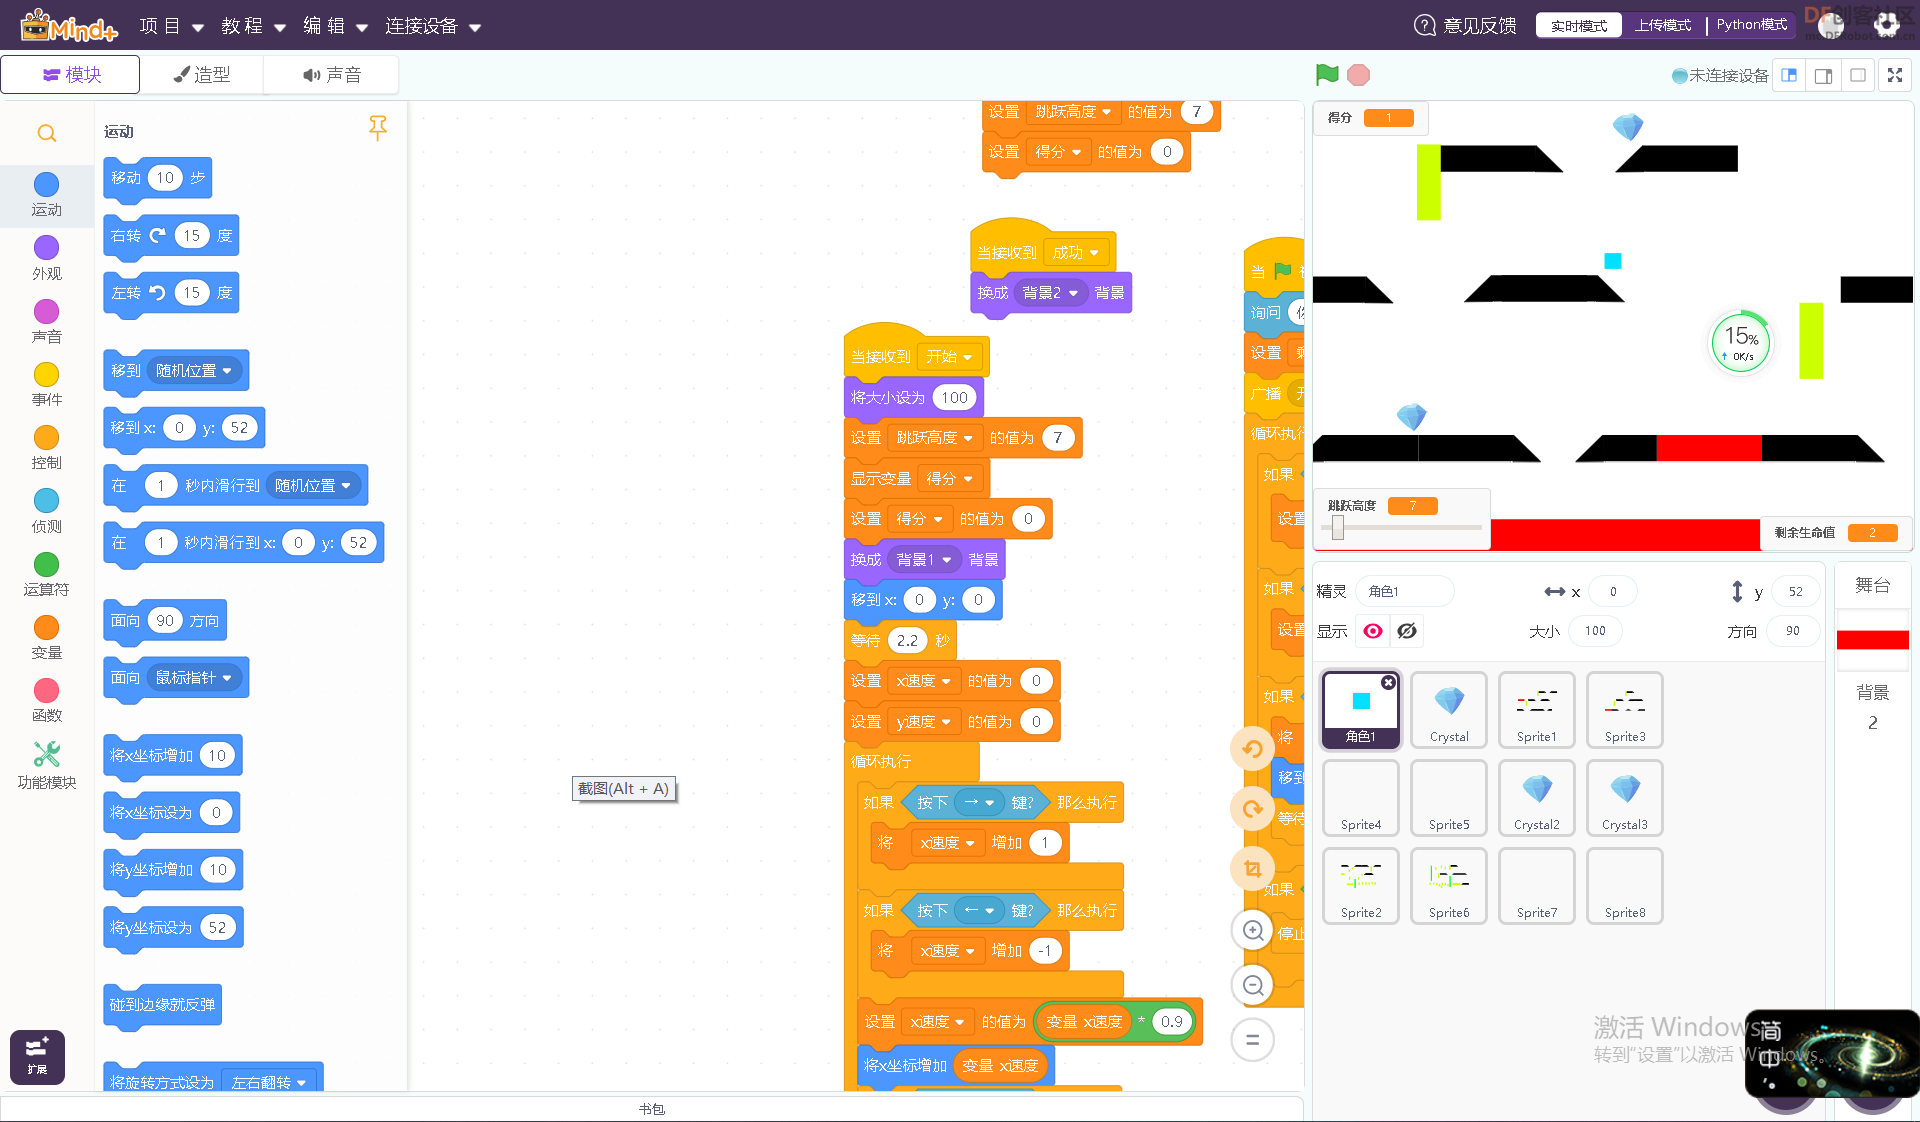
Task: Open the 功能模块 tools category
Action: click(47, 765)
